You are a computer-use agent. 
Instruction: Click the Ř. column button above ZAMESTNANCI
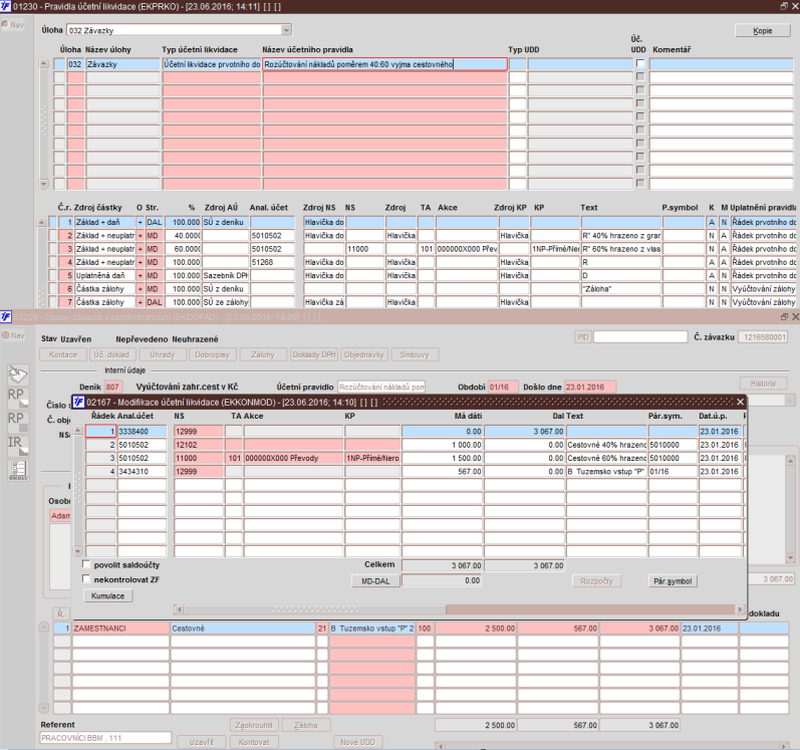click(61, 614)
